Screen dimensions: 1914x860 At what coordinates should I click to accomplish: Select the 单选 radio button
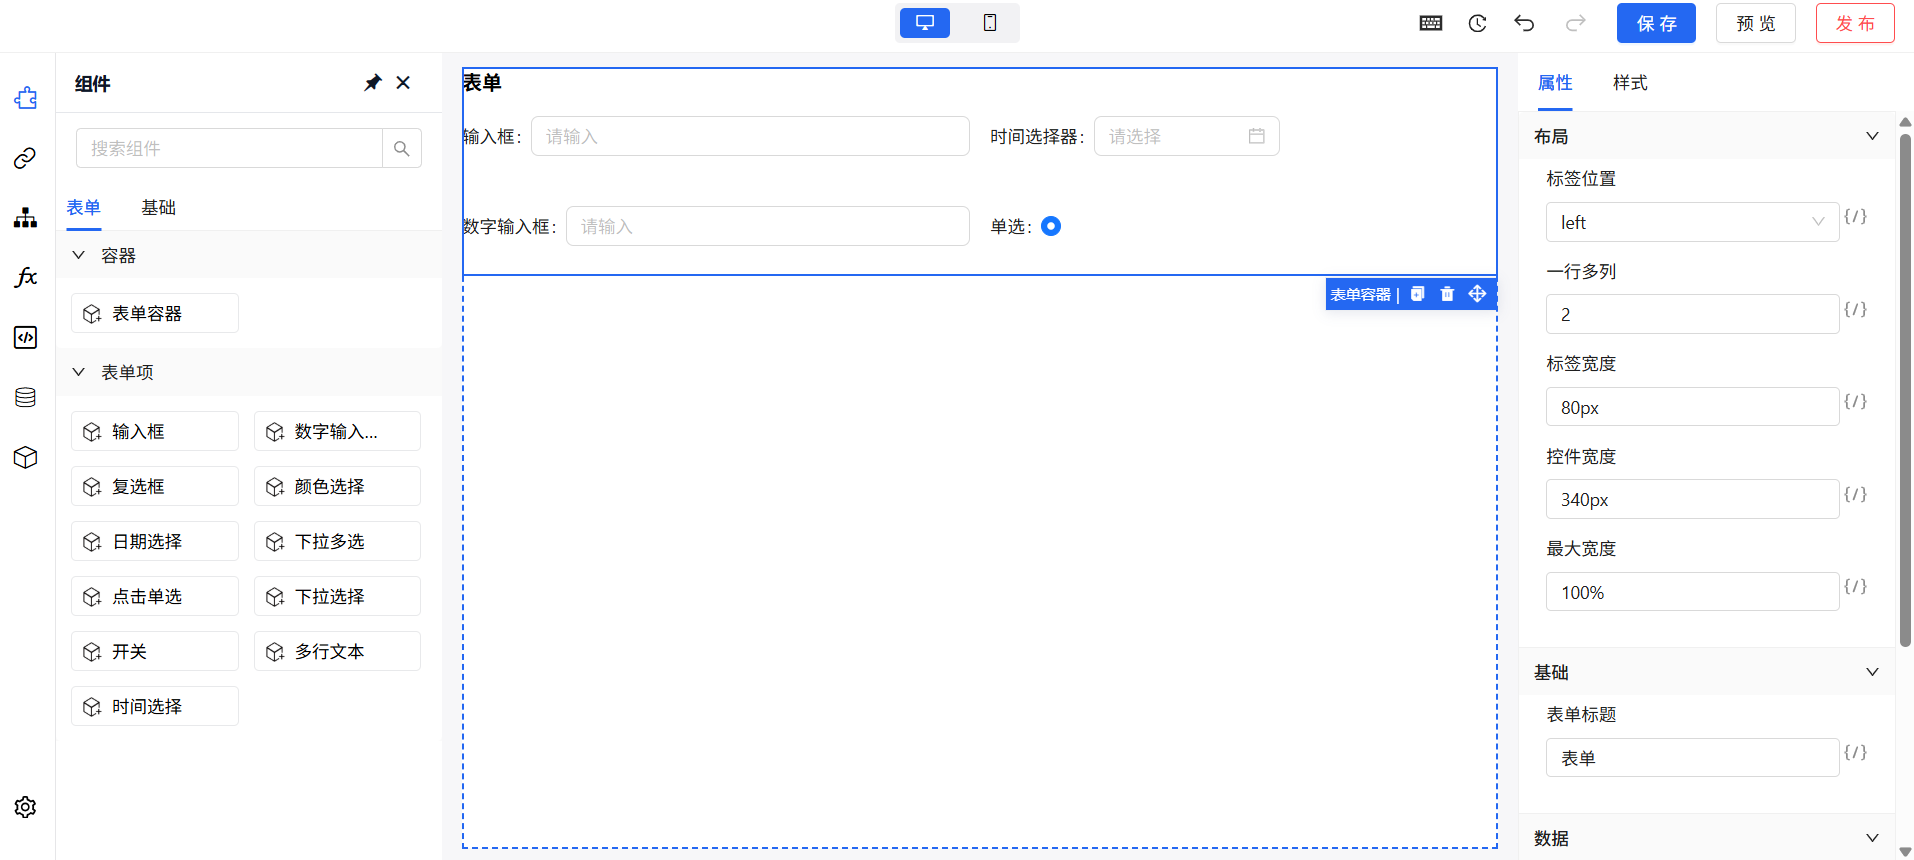[1050, 226]
